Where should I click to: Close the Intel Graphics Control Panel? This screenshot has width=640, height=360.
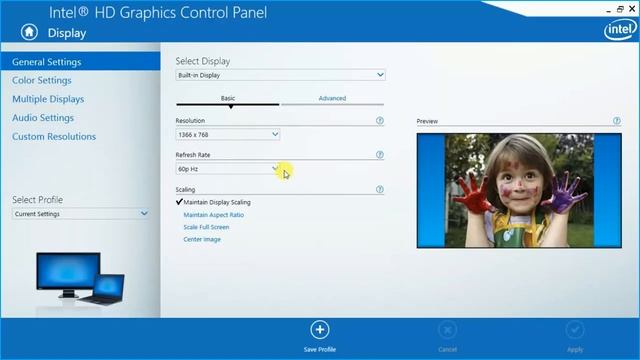632,9
